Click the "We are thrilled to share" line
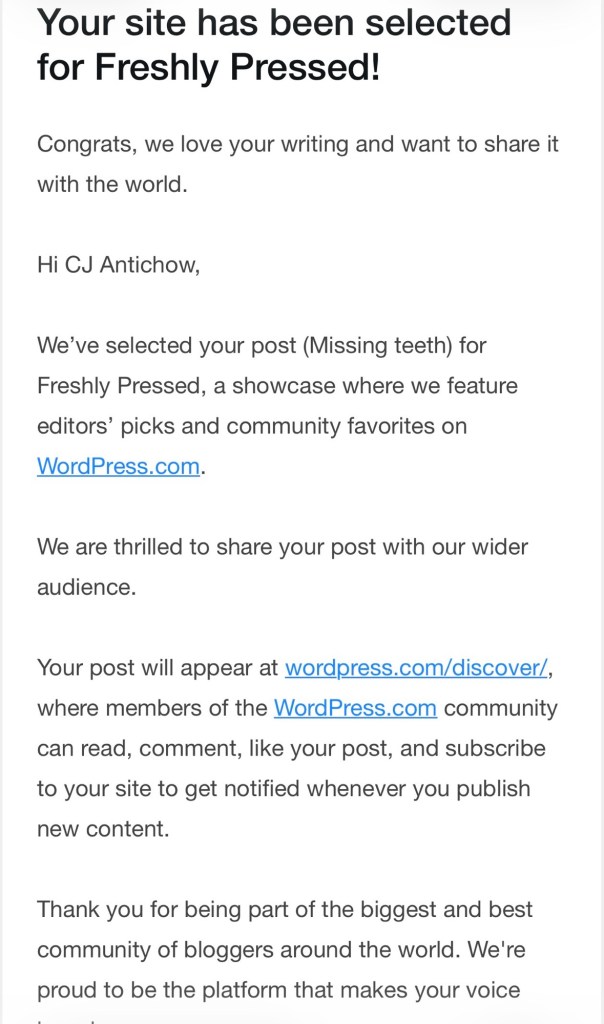 tap(282, 547)
